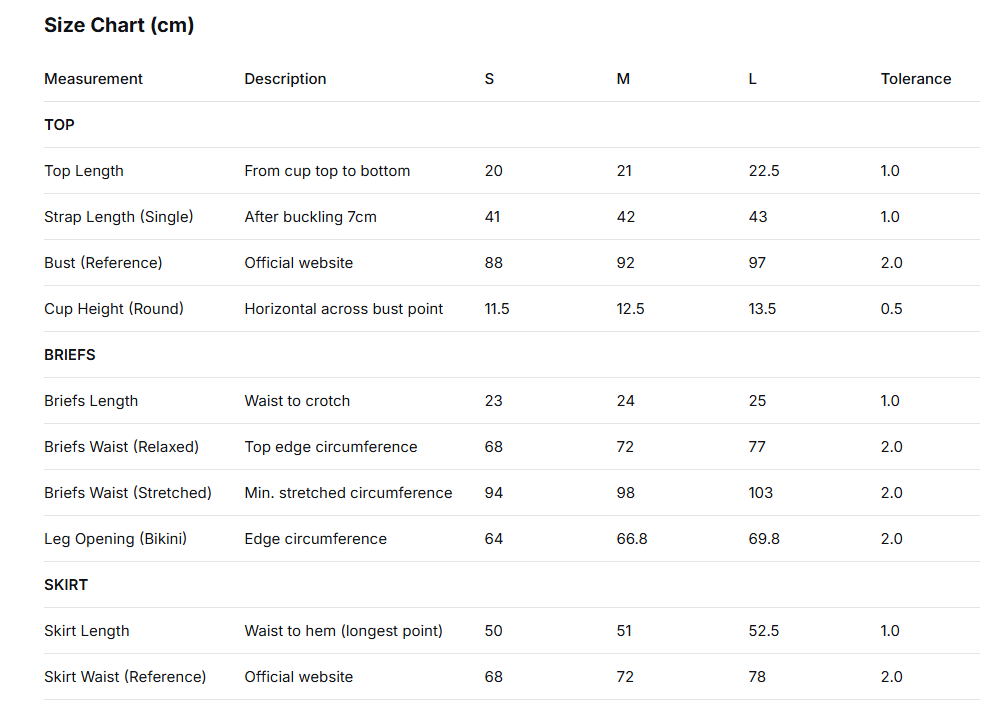This screenshot has height=722, width=997.
Task: Click the Top Length row label
Action: (x=84, y=171)
